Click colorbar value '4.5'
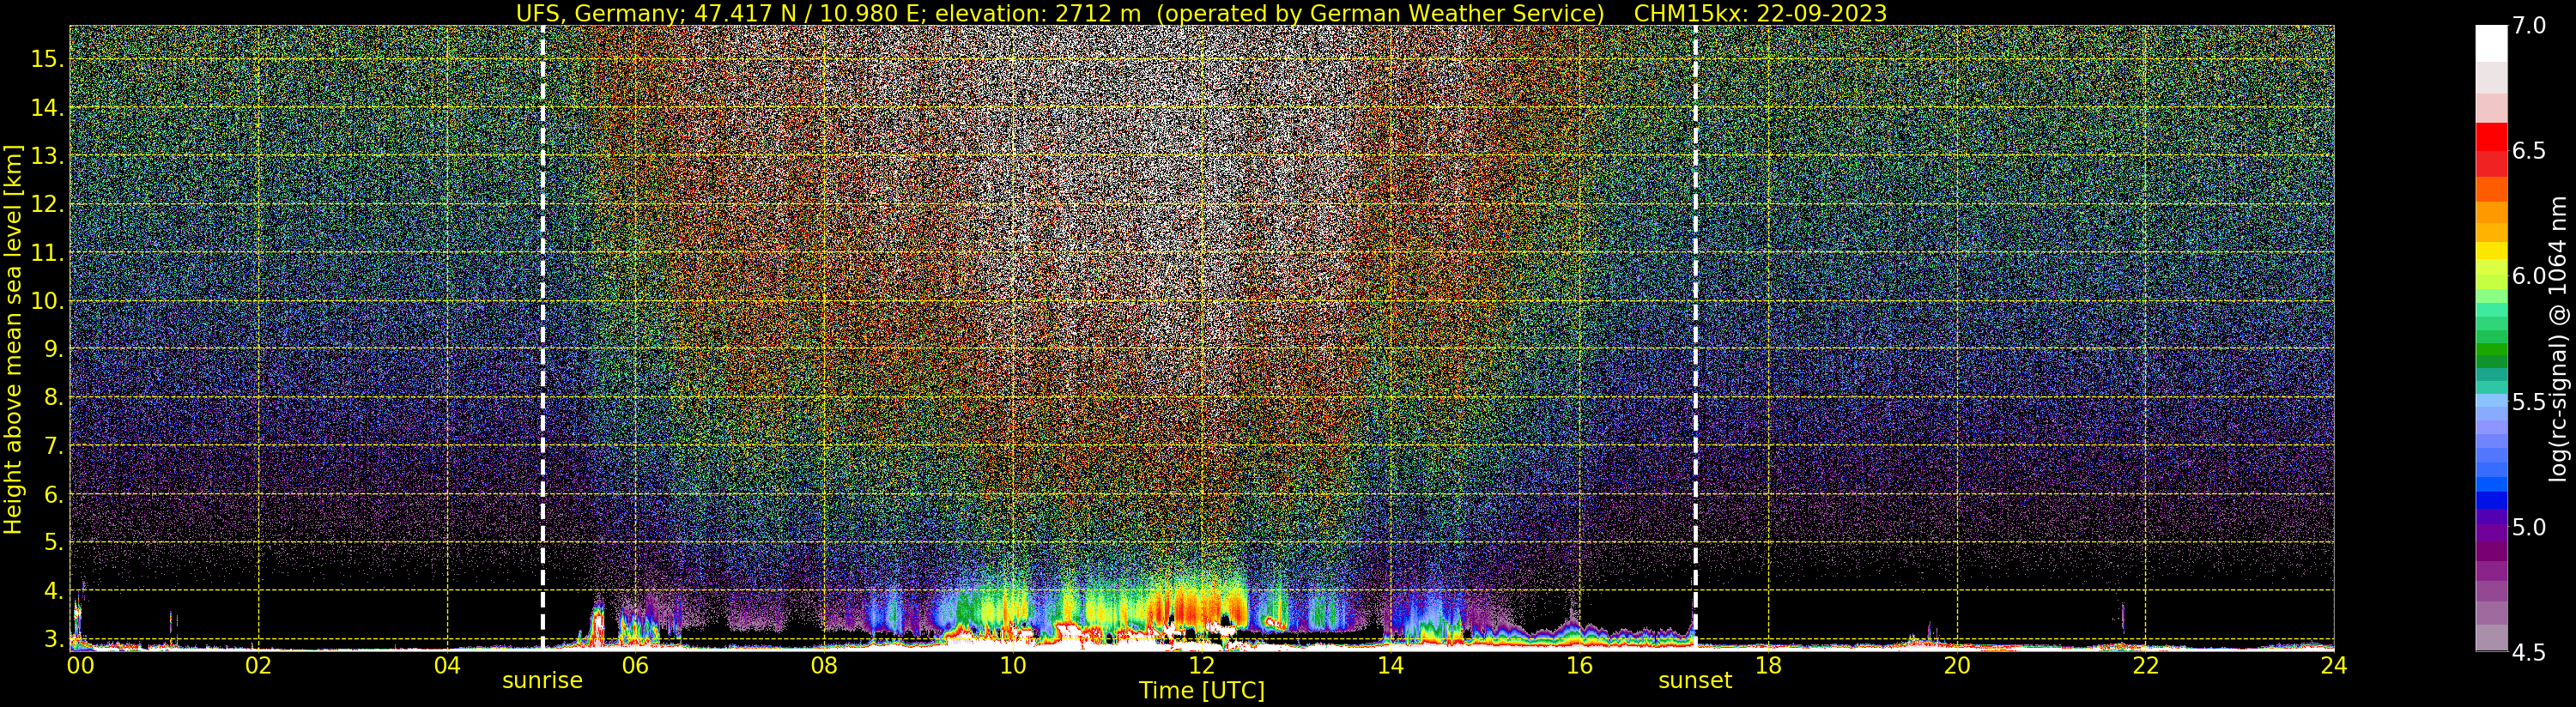Image resolution: width=2576 pixels, height=707 pixels. coord(2529,653)
